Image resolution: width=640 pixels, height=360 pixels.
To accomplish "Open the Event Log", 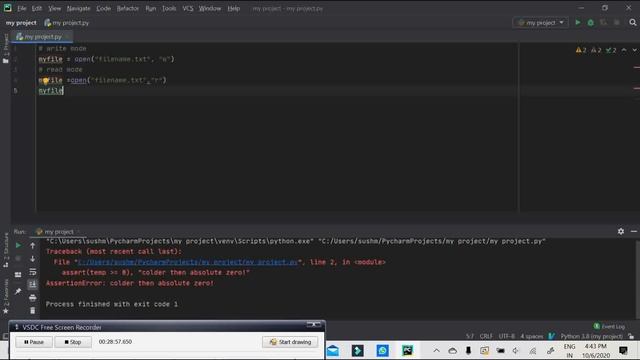I will tap(609, 326).
